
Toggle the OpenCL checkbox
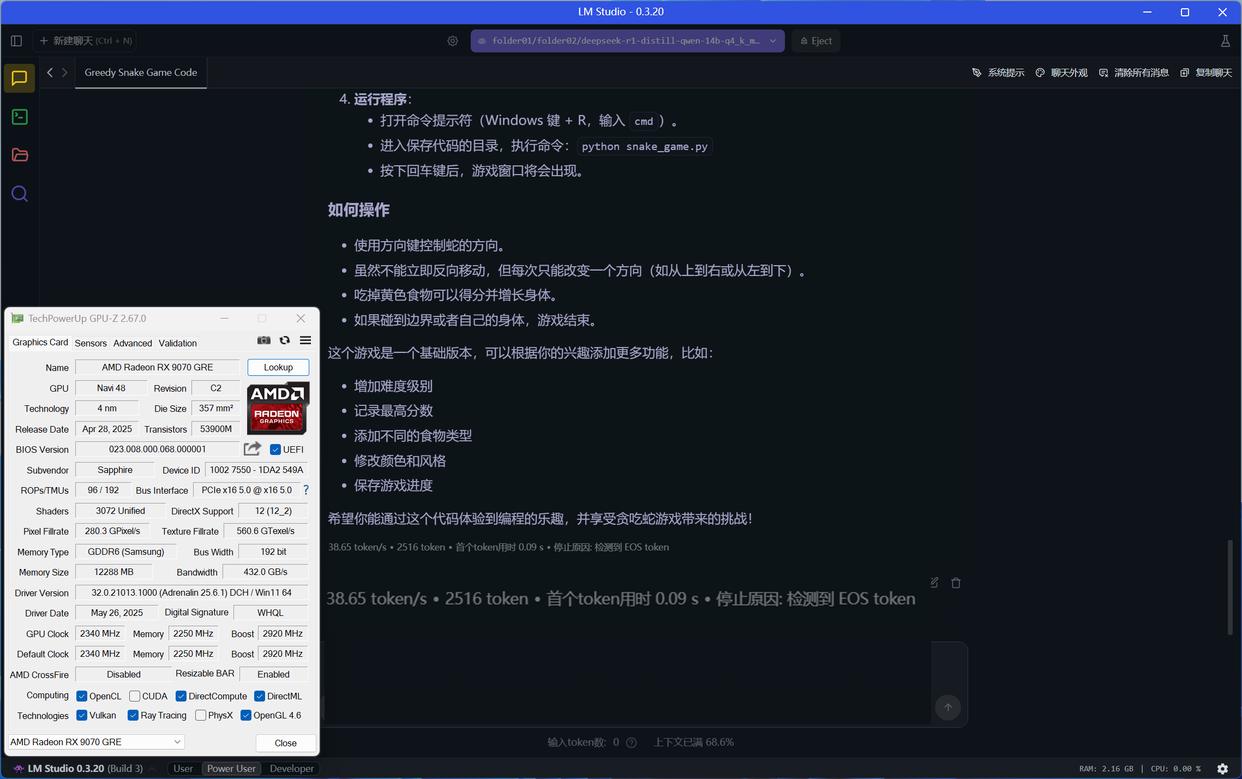click(82, 696)
